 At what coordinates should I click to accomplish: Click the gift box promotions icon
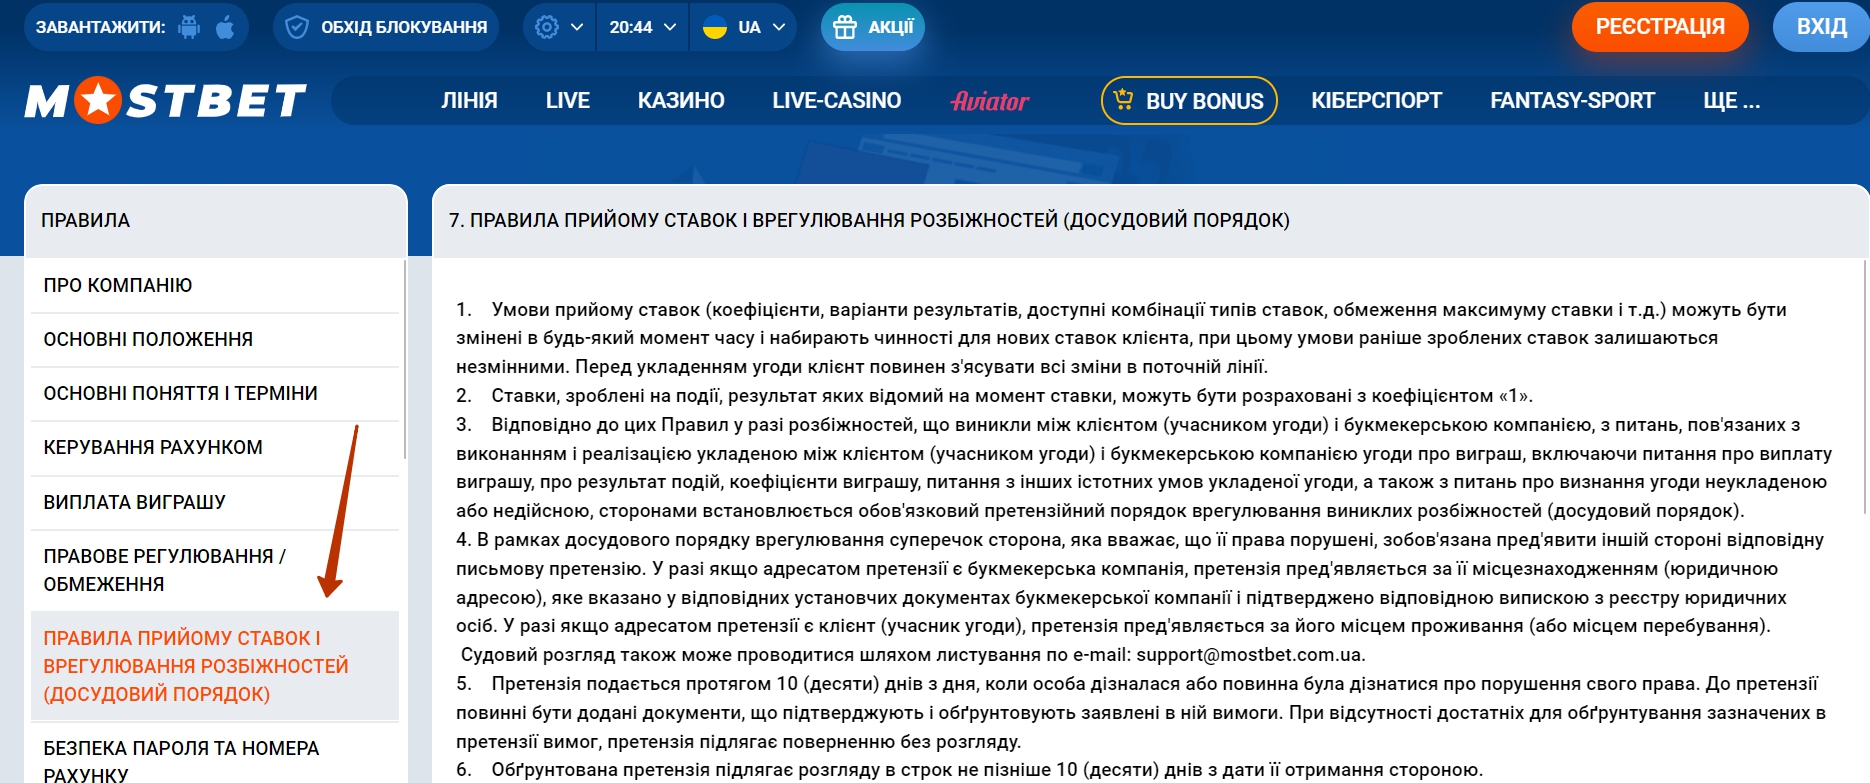pos(845,27)
